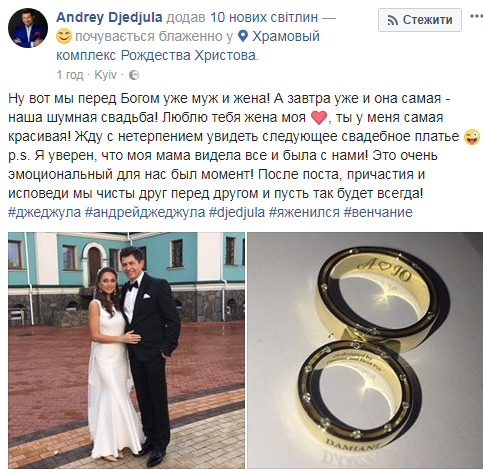
Task: Click the location pin icon
Action: click(244, 36)
